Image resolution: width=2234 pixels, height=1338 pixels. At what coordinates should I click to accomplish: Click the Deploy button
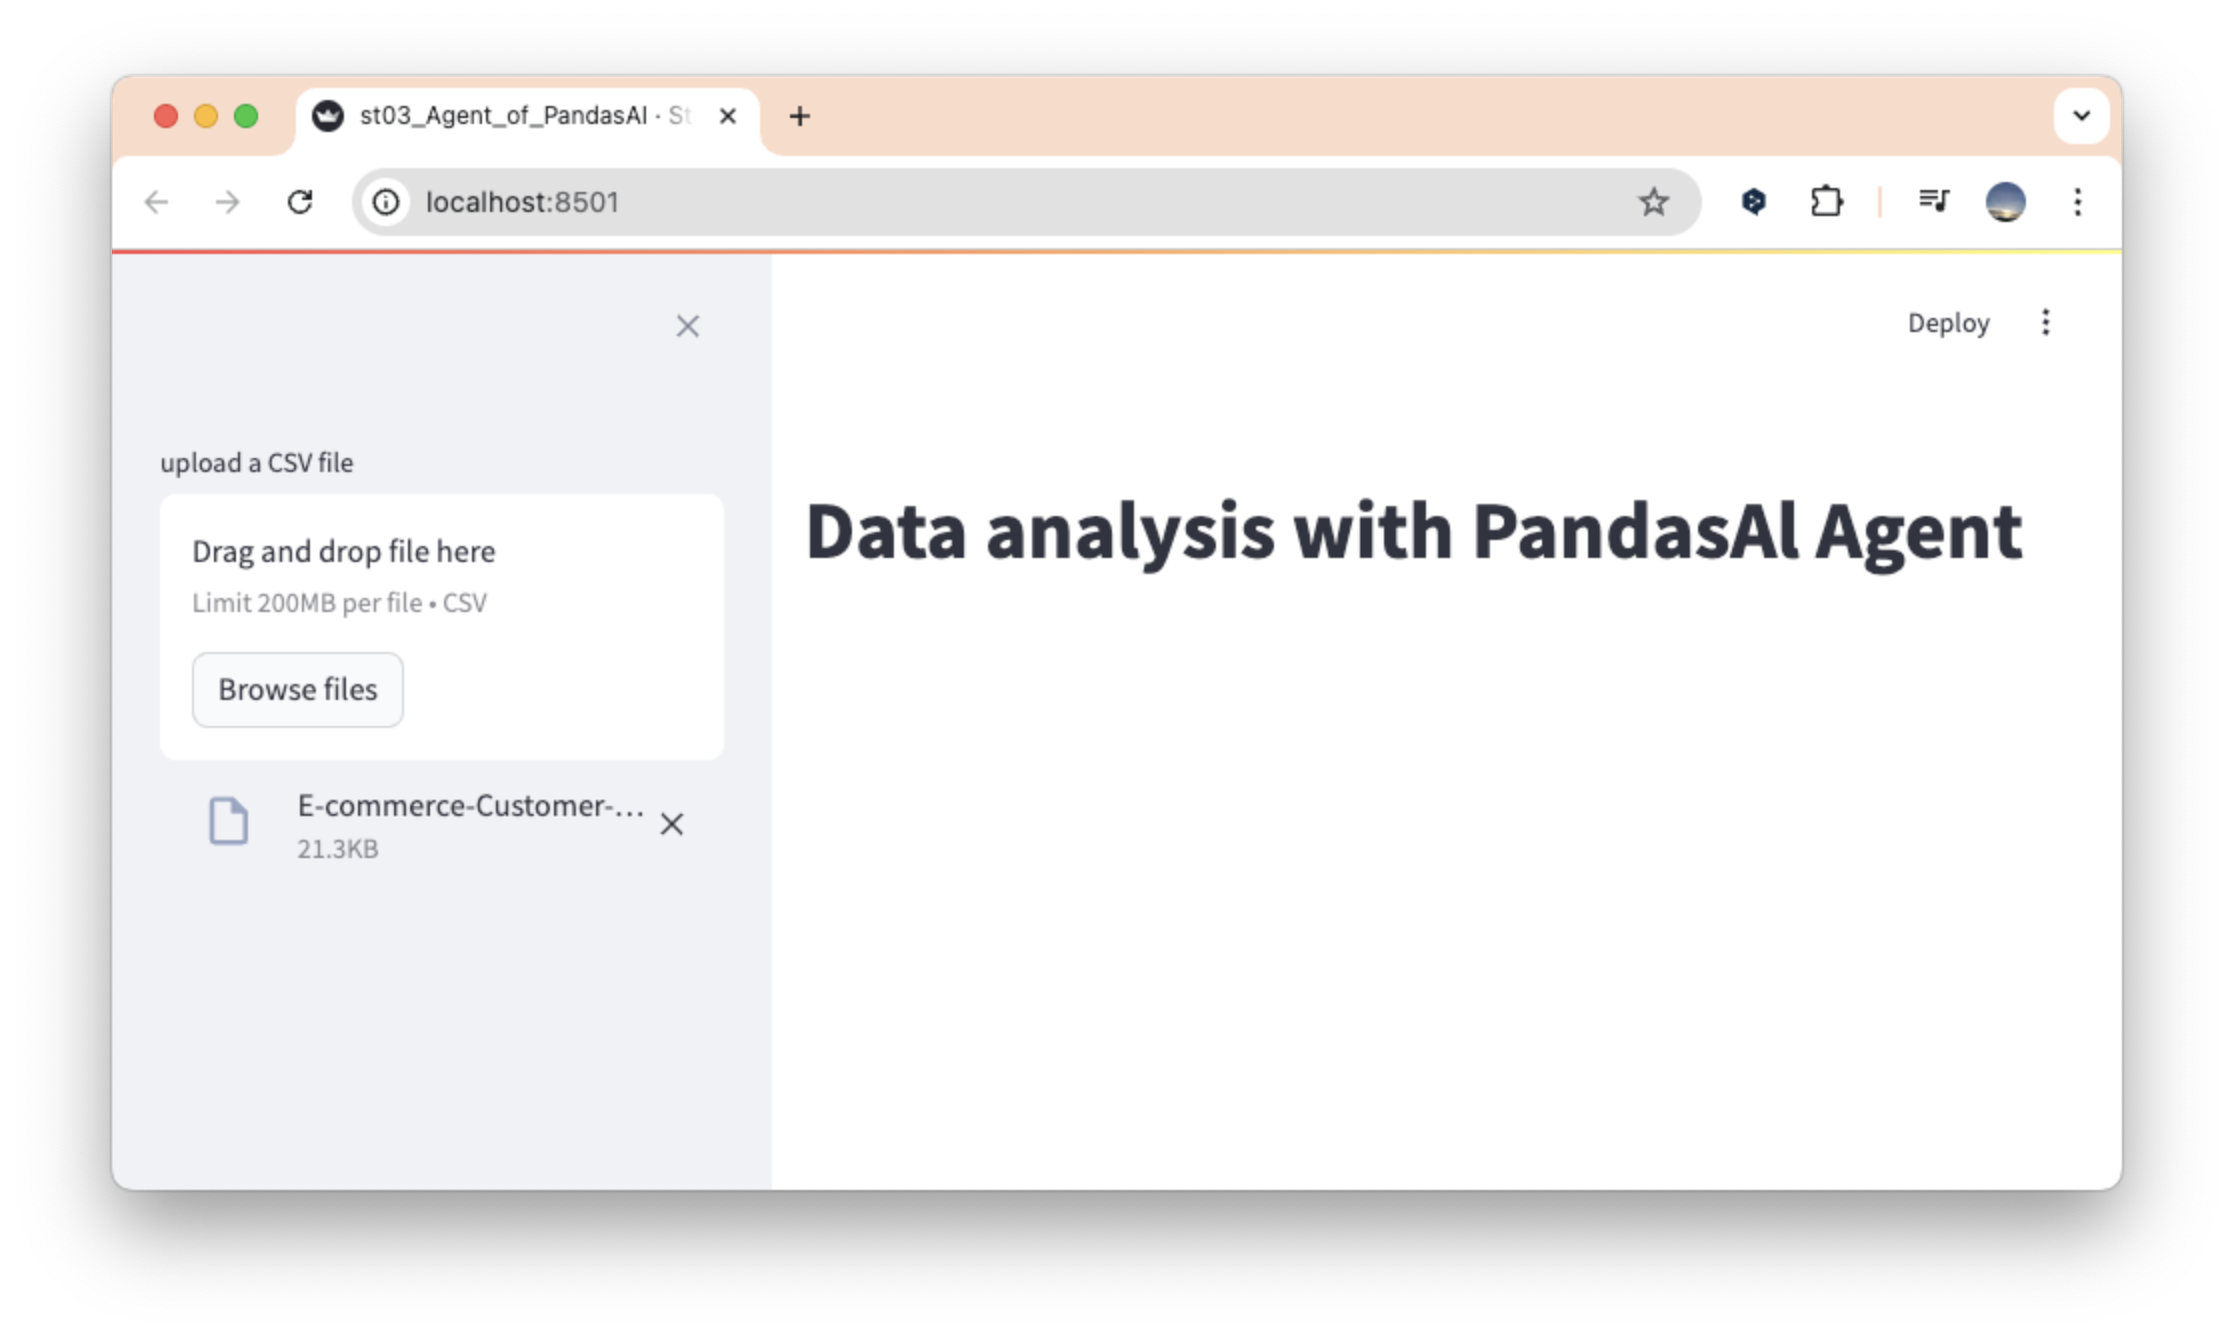tap(1948, 323)
